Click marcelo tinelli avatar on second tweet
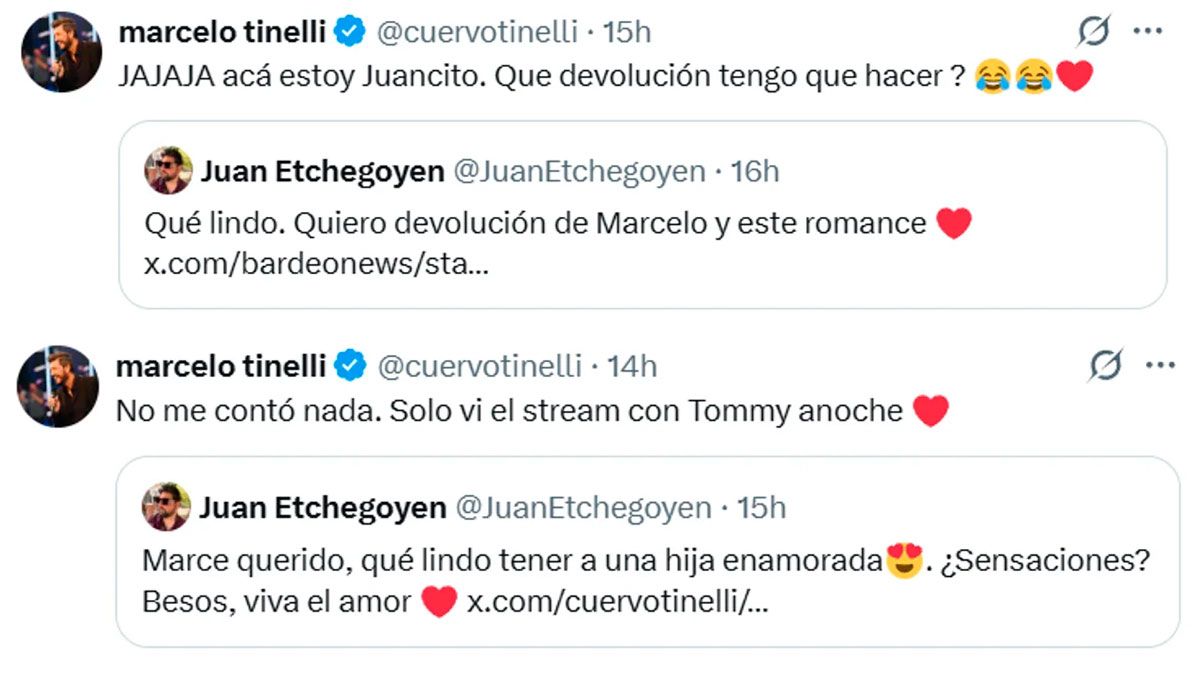 (58, 387)
